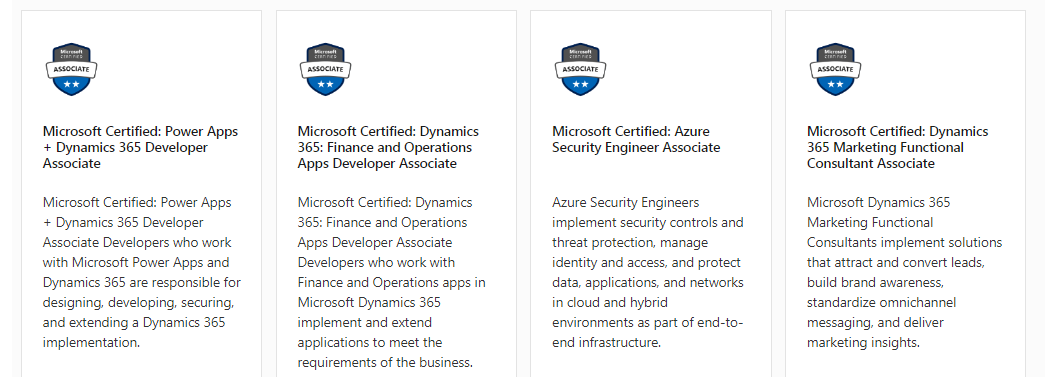The height and width of the screenshot is (377, 1045).
Task: Click the Azure Security Engineers description paragraph
Action: 648,272
